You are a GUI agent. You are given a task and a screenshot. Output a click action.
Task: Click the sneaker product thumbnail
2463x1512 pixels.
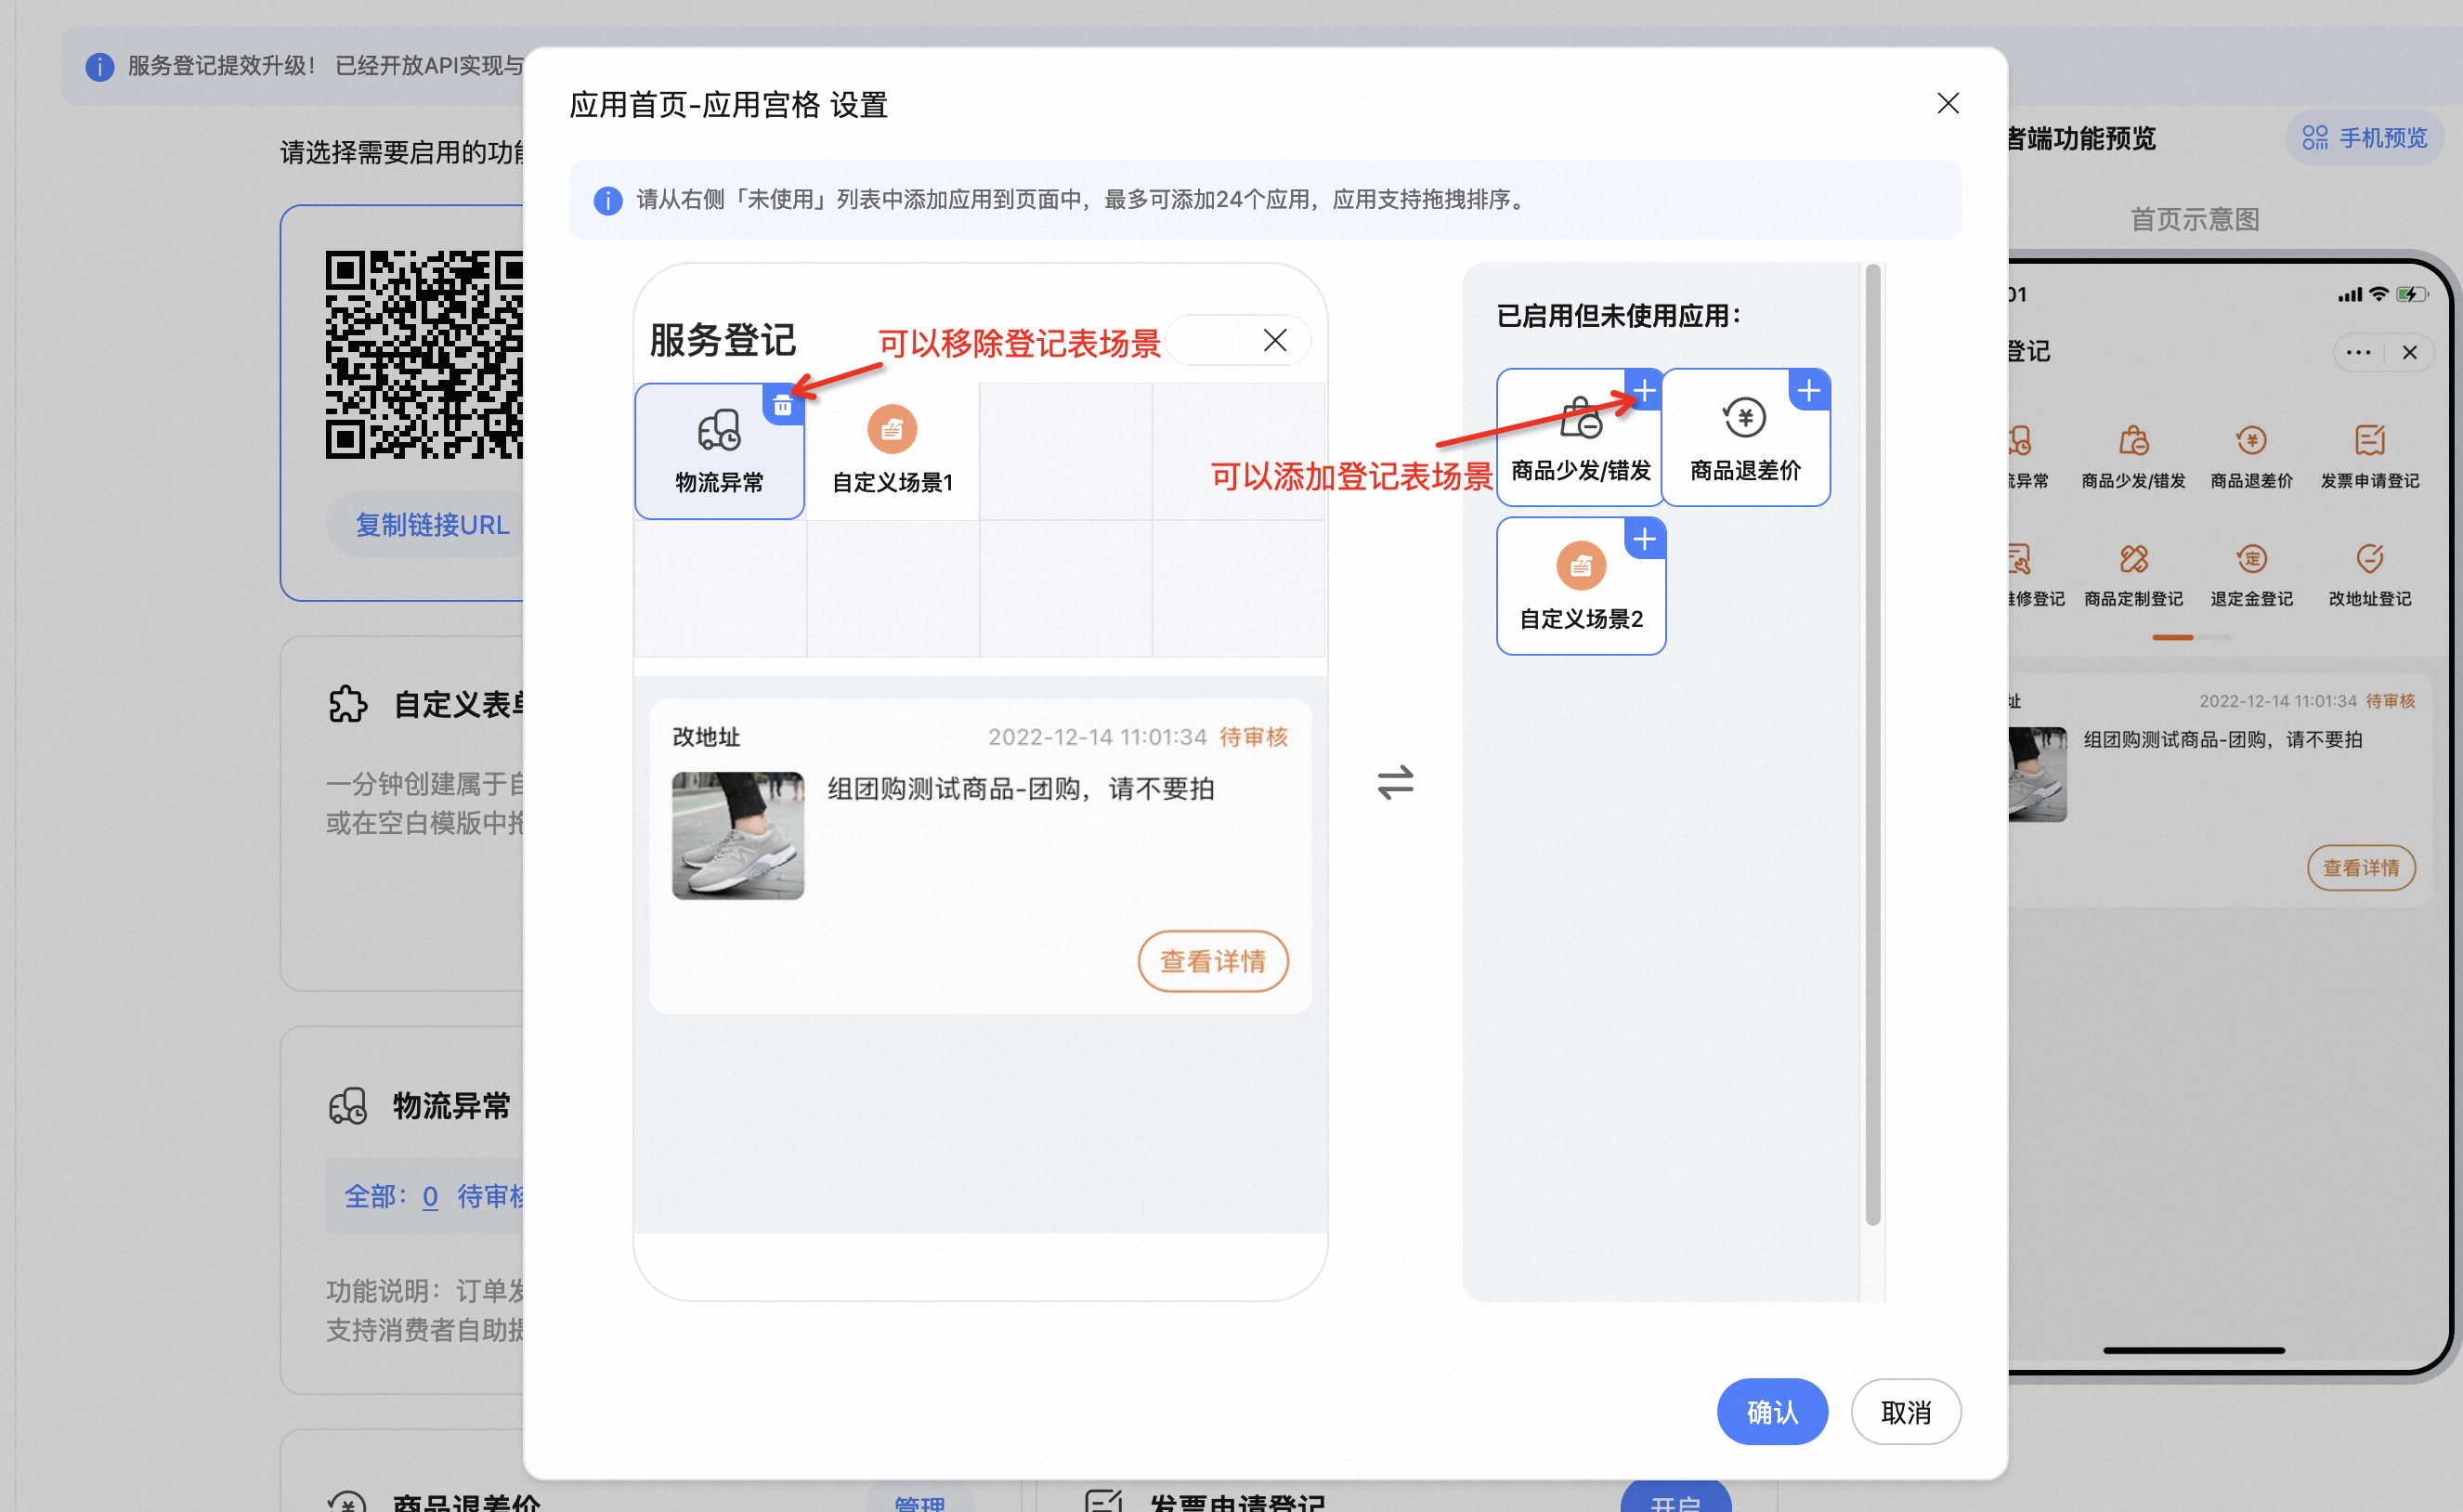737,835
